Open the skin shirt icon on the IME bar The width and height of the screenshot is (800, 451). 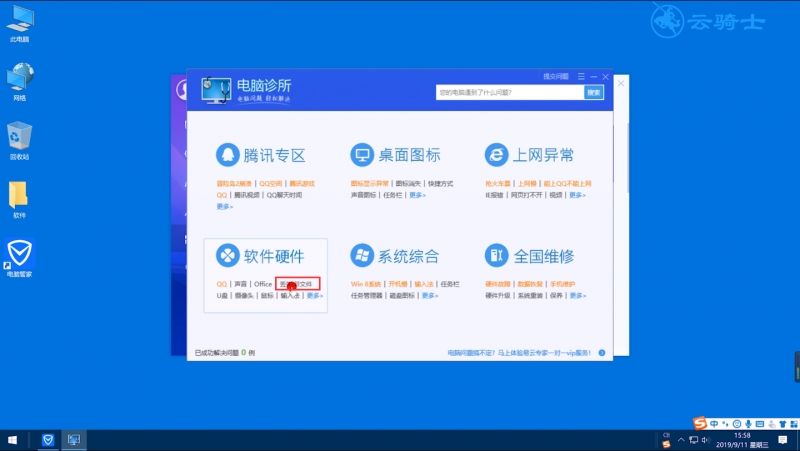[x=783, y=424]
